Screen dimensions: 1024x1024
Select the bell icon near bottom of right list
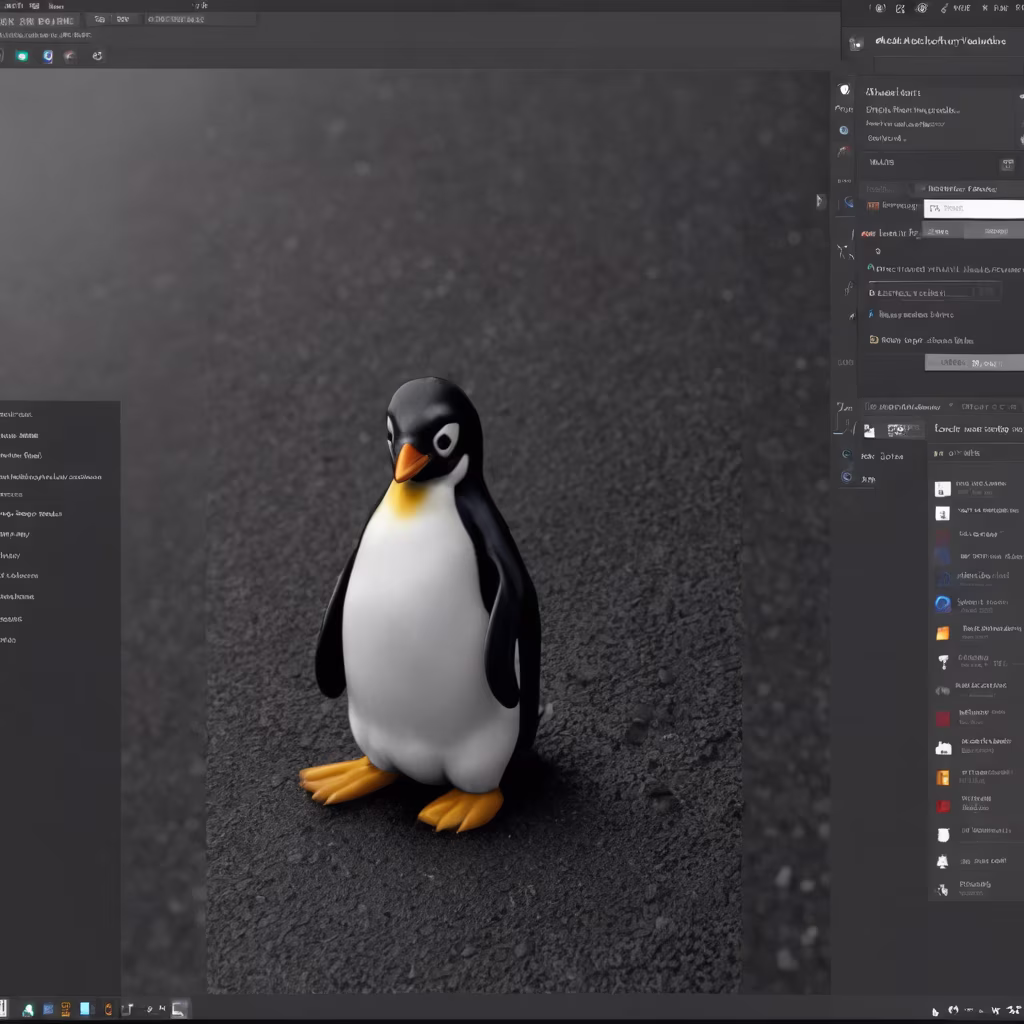pos(942,861)
